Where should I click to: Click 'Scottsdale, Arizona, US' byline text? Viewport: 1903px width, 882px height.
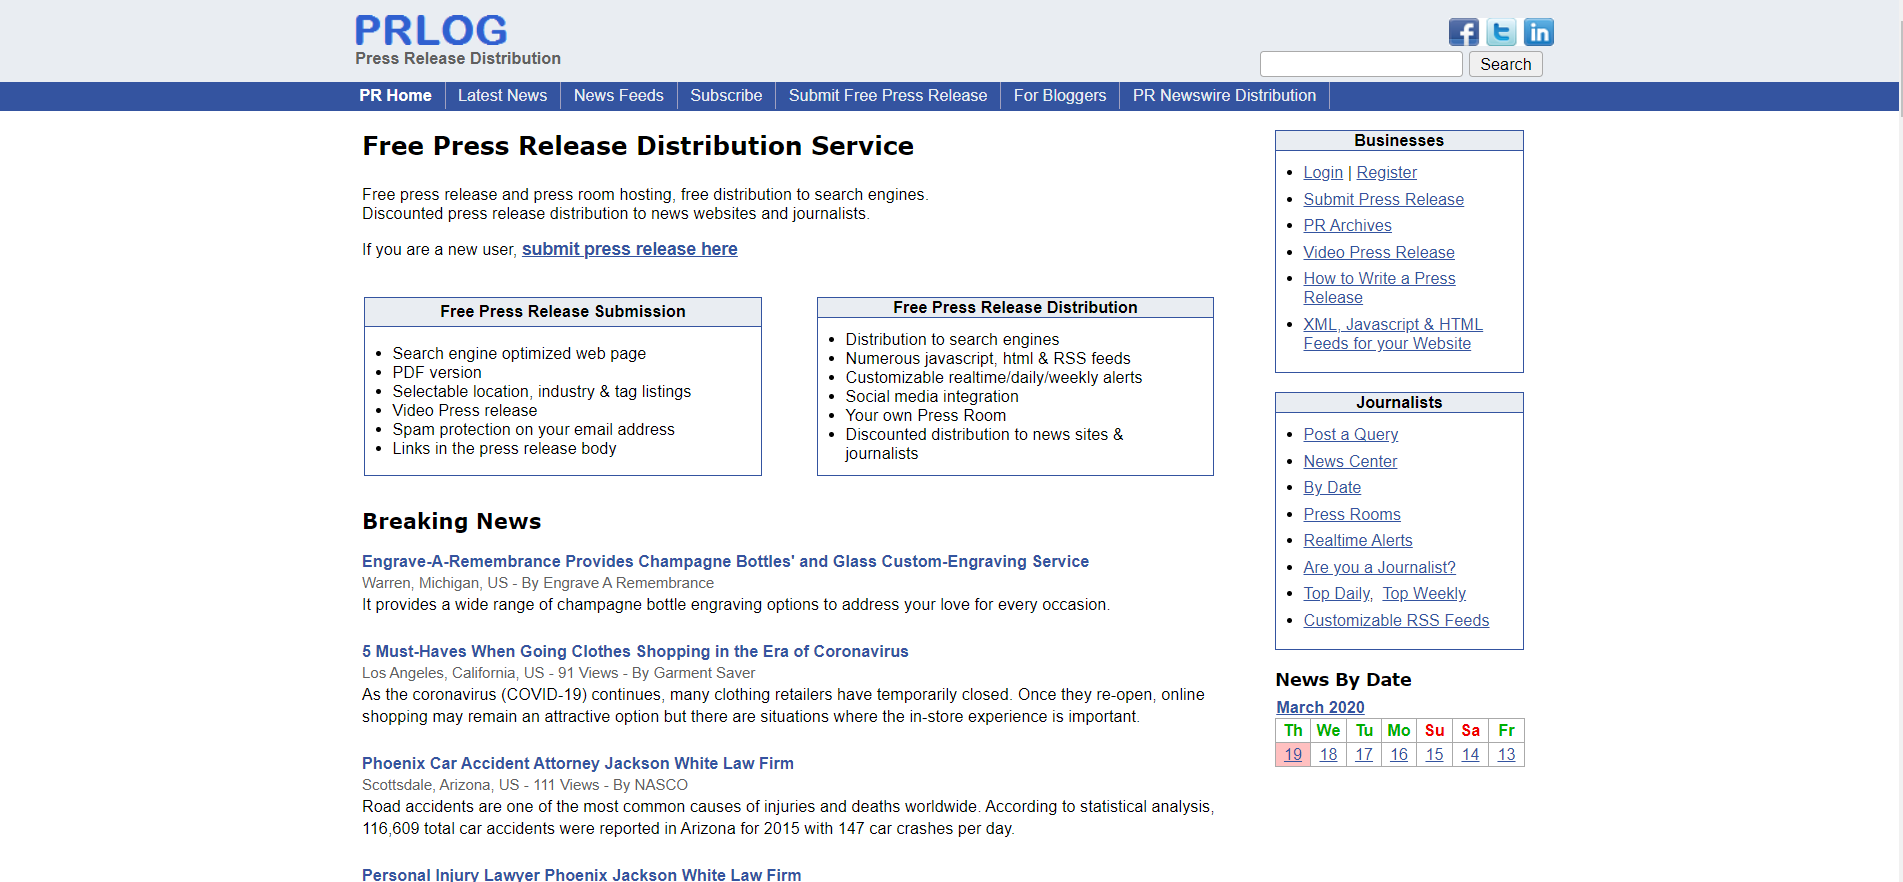(441, 785)
